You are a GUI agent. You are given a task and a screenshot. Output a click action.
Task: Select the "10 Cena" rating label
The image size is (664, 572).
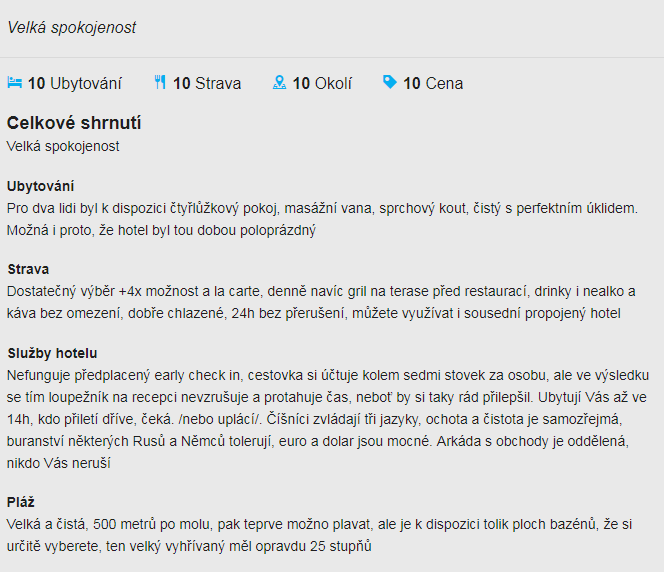tap(433, 84)
